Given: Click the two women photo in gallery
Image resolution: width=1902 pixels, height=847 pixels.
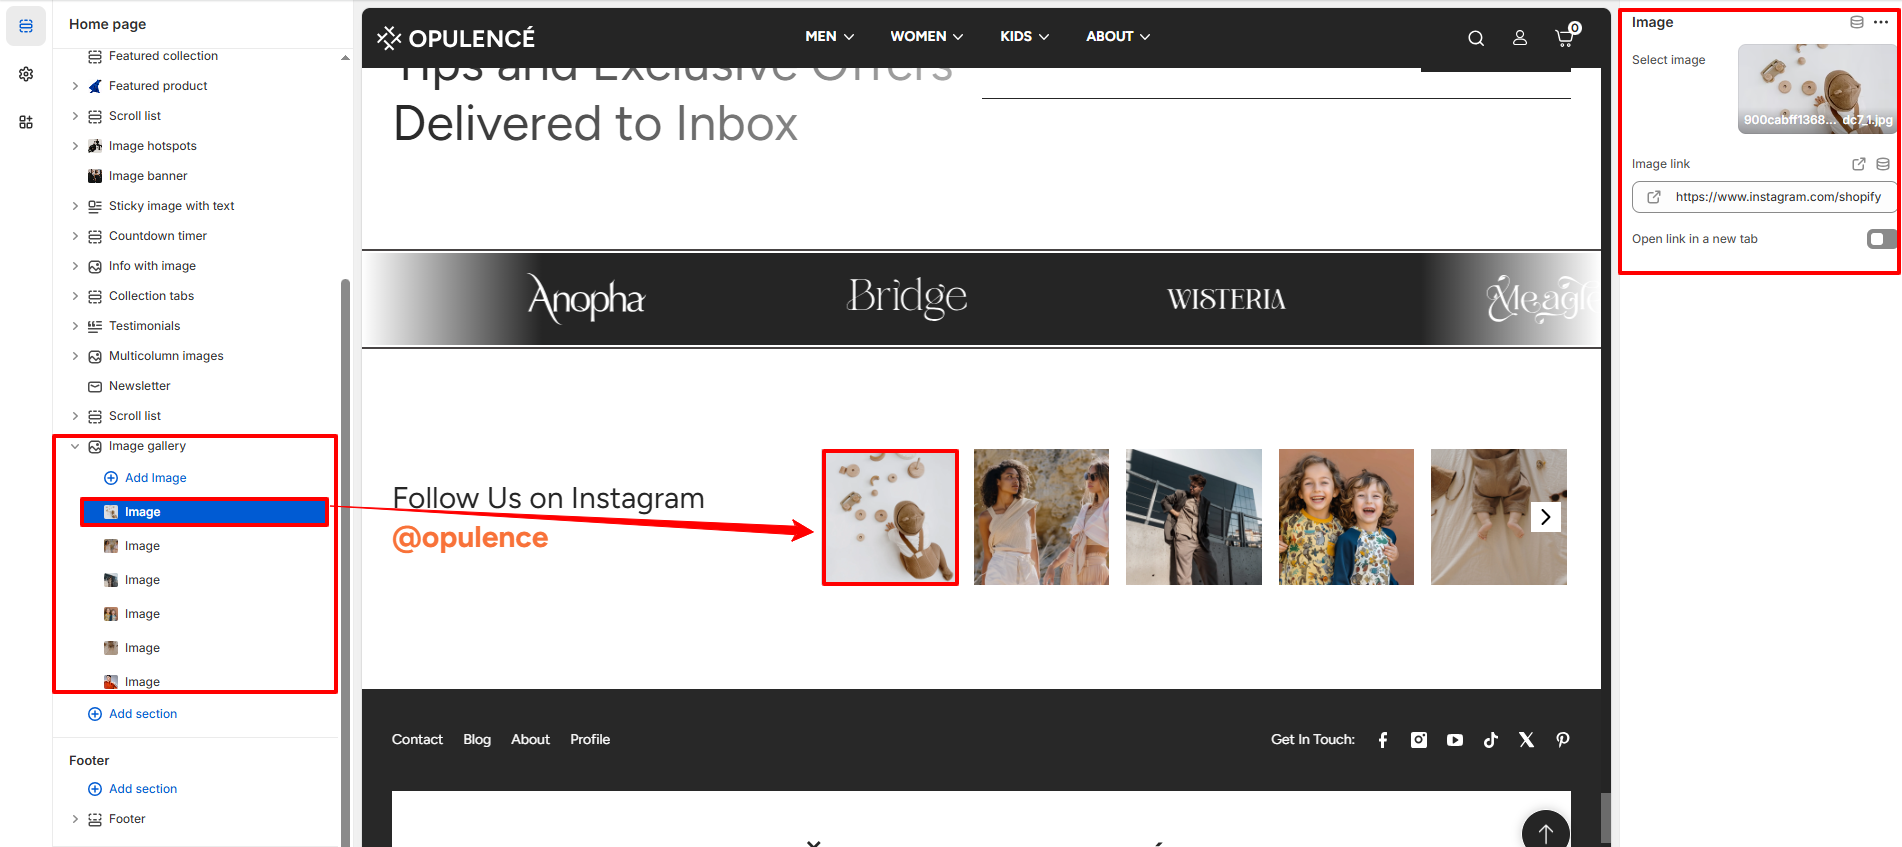Looking at the screenshot, I should [1041, 517].
